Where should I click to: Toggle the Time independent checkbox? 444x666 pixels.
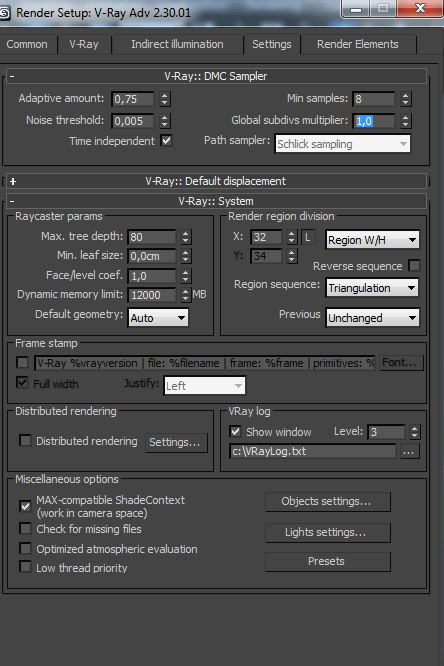click(x=167, y=141)
